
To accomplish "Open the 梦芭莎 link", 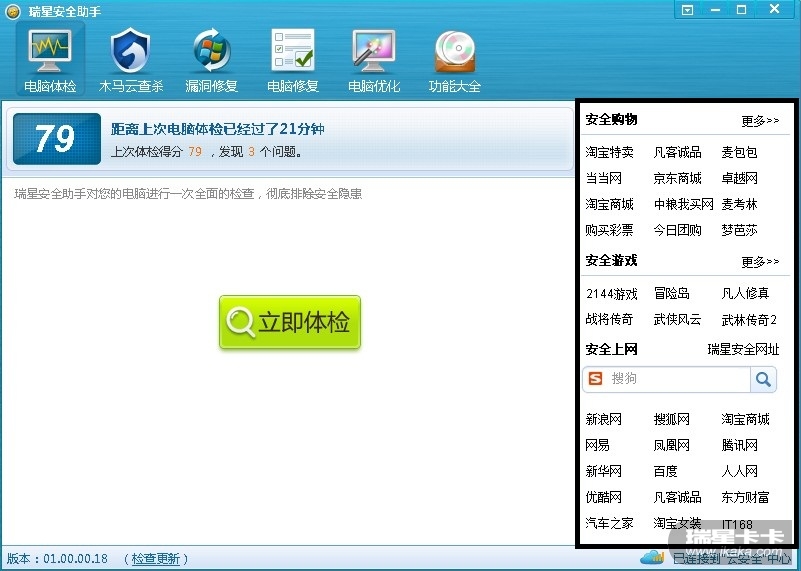I will 739,230.
